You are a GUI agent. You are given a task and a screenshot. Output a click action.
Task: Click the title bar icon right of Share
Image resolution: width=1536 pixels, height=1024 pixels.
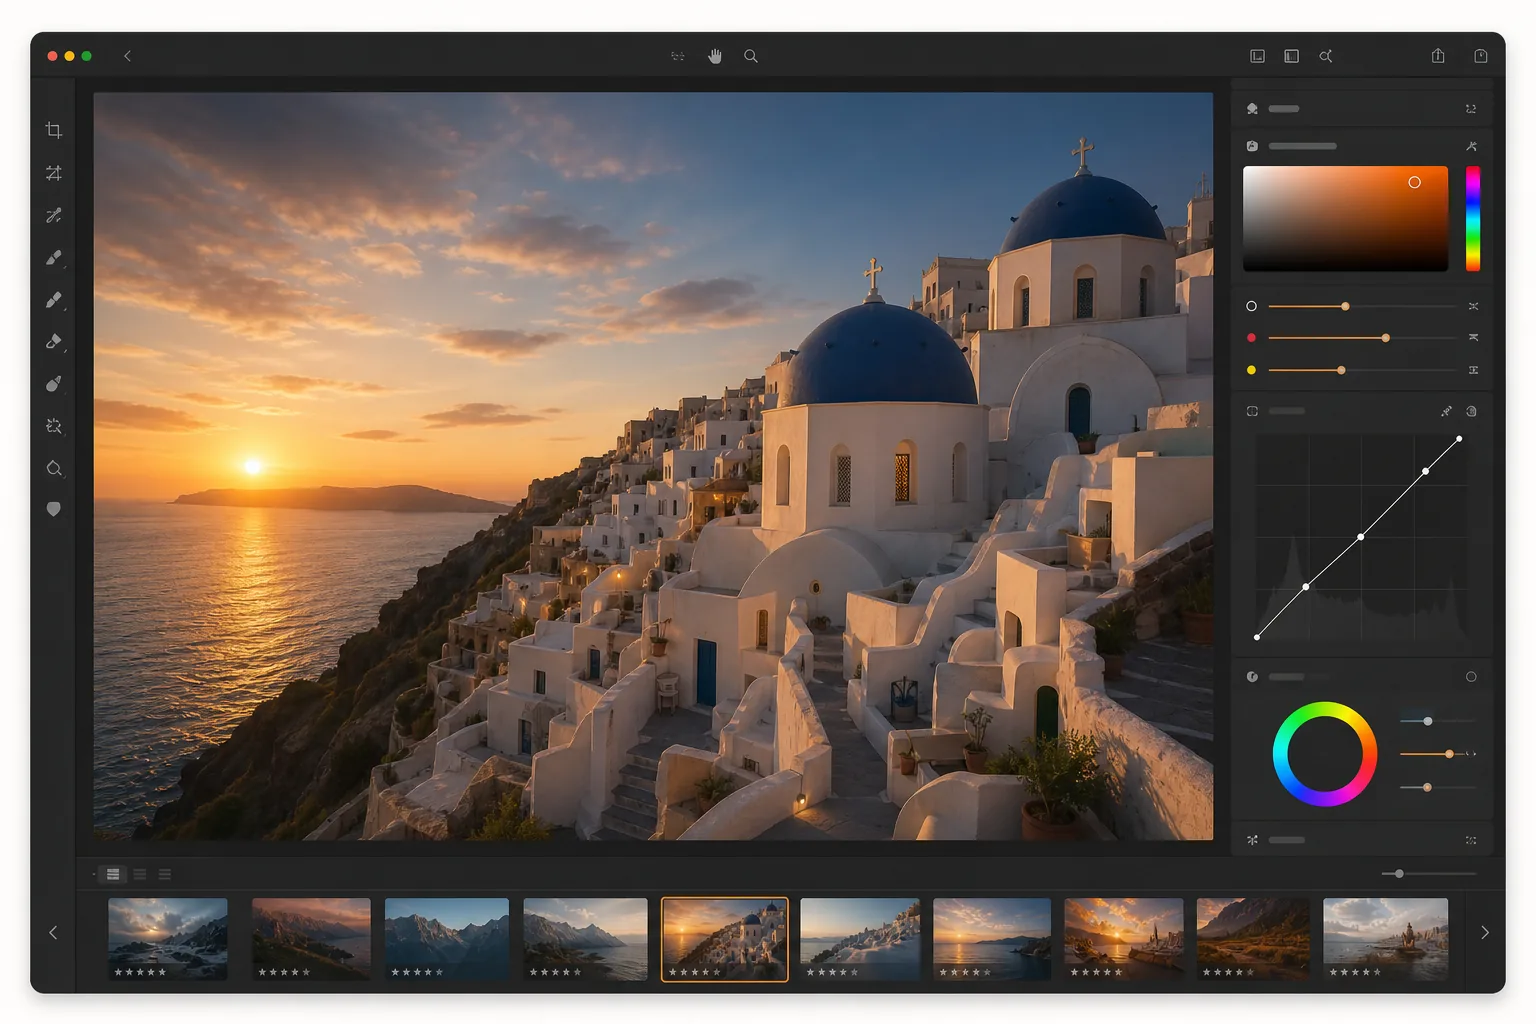pyautogui.click(x=1481, y=56)
